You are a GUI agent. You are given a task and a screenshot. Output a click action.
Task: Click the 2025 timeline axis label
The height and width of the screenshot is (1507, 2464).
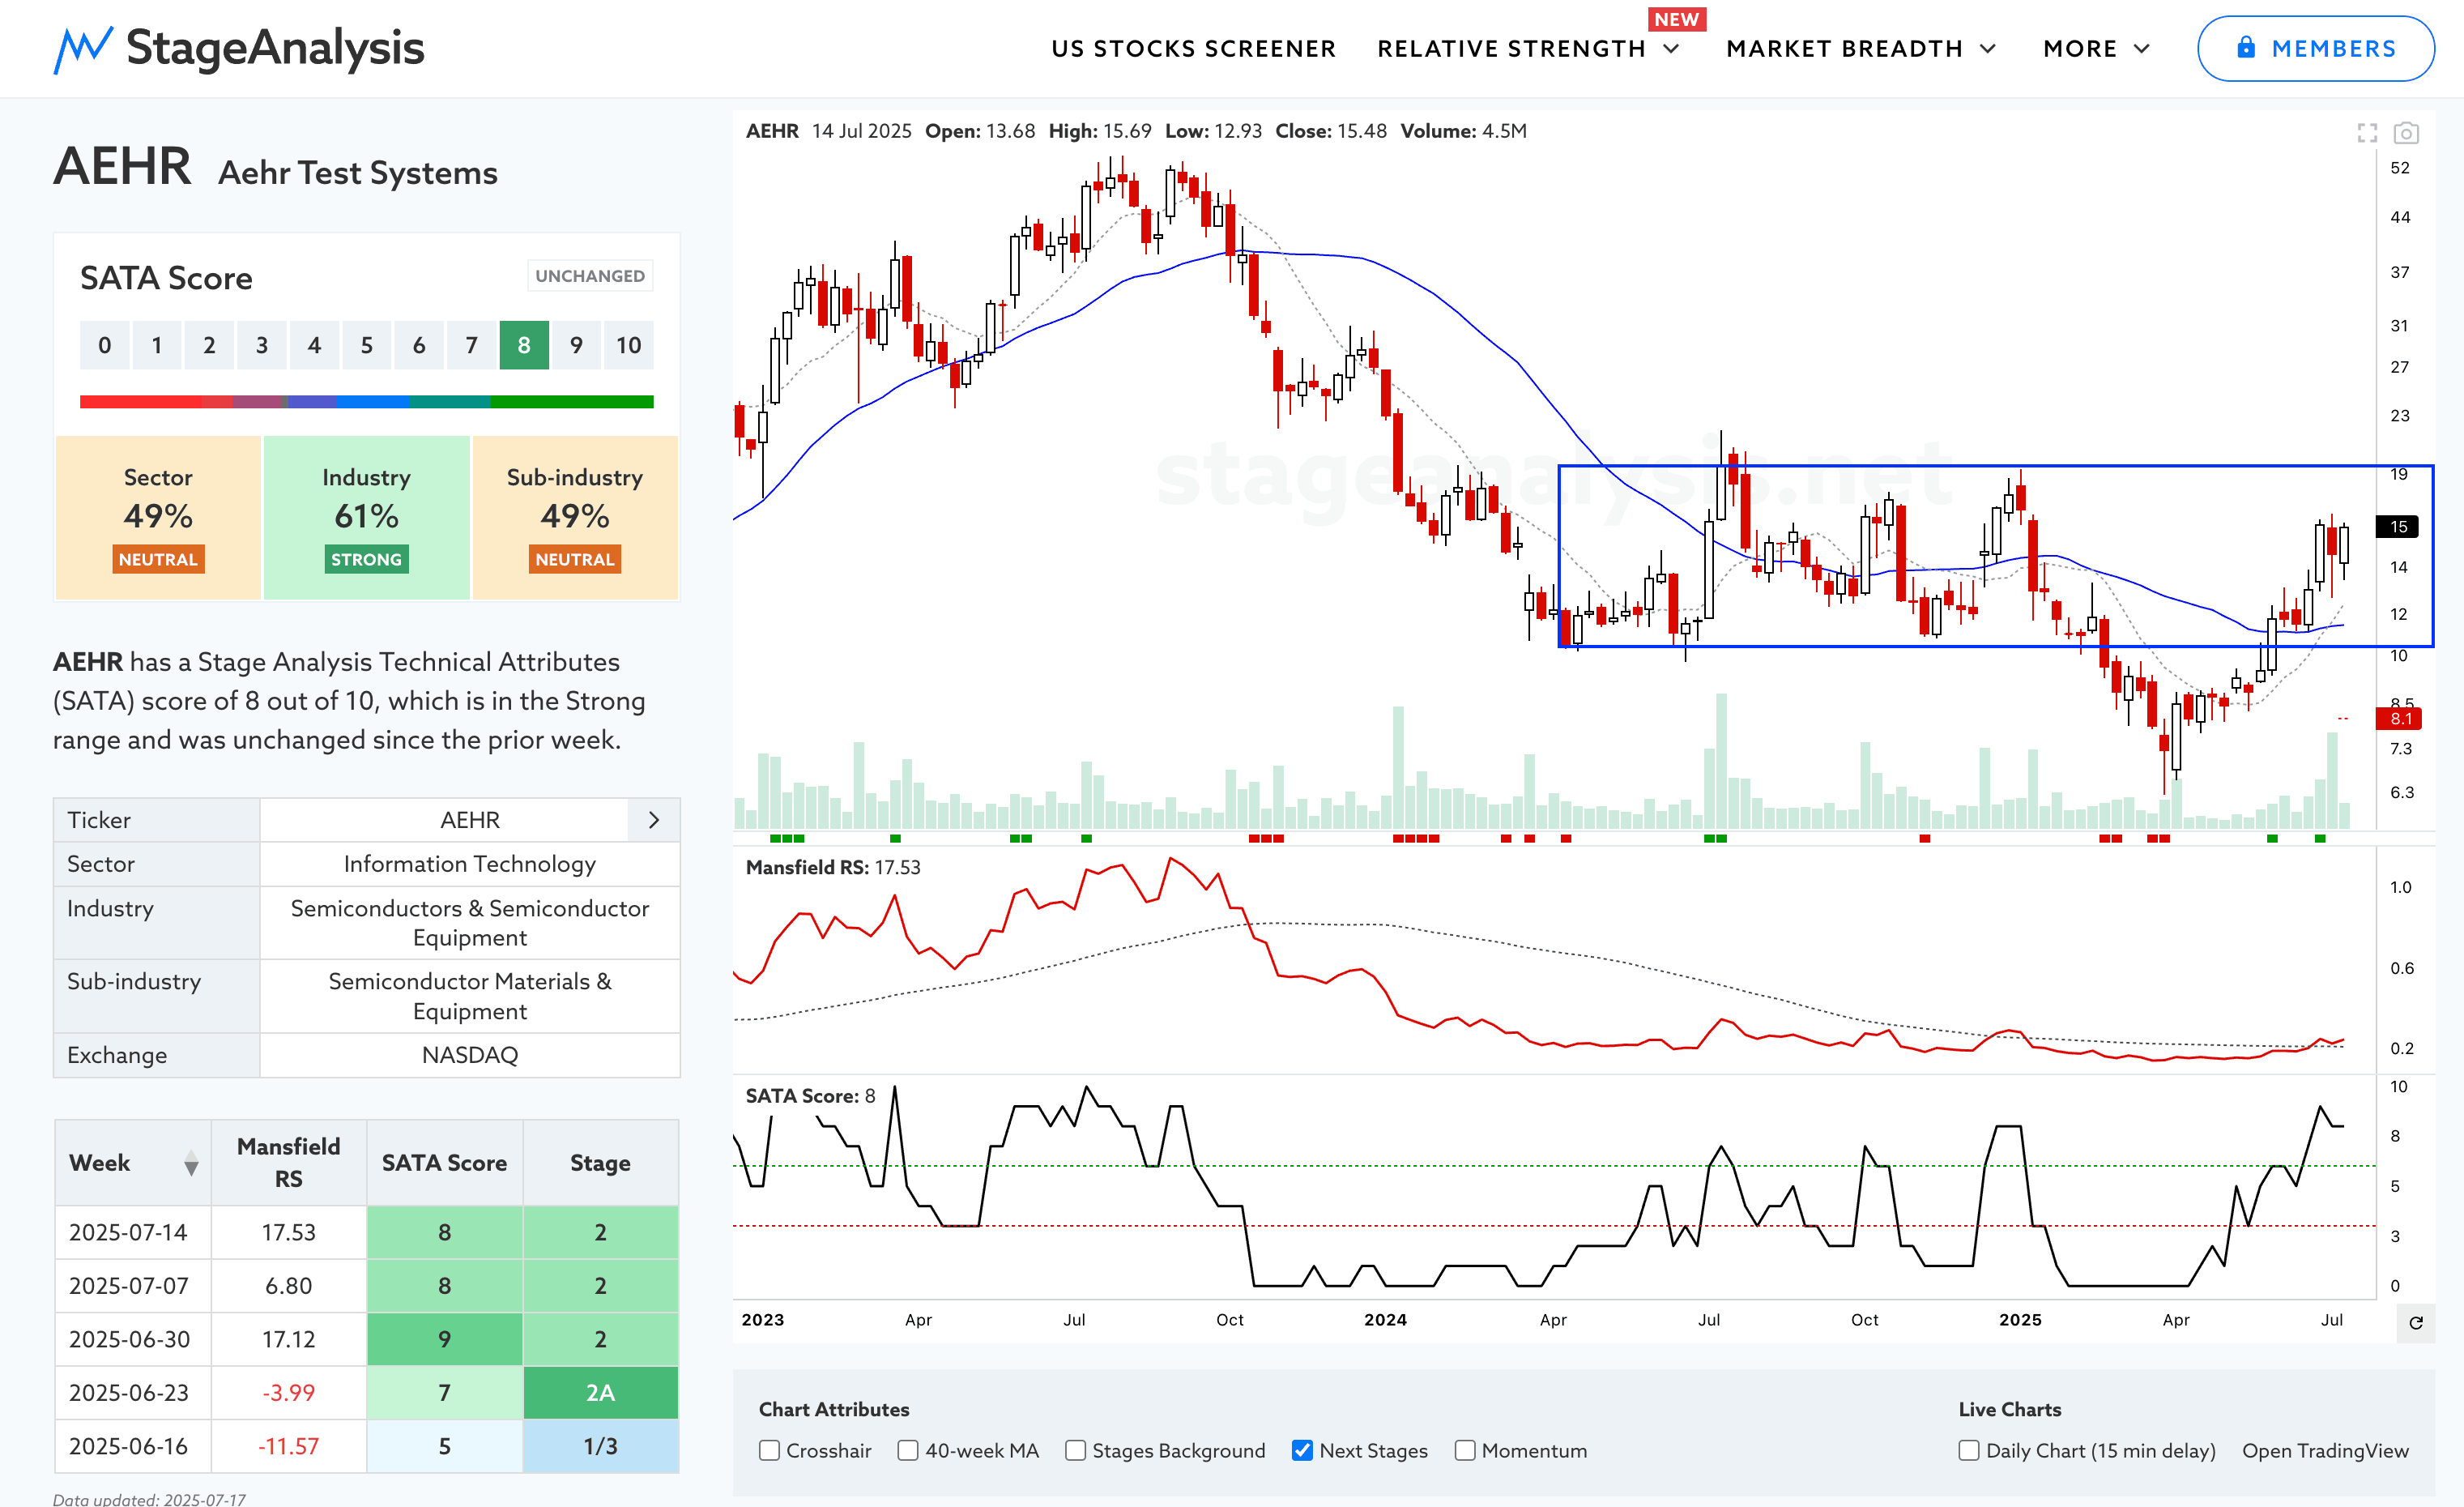tap(2020, 1319)
